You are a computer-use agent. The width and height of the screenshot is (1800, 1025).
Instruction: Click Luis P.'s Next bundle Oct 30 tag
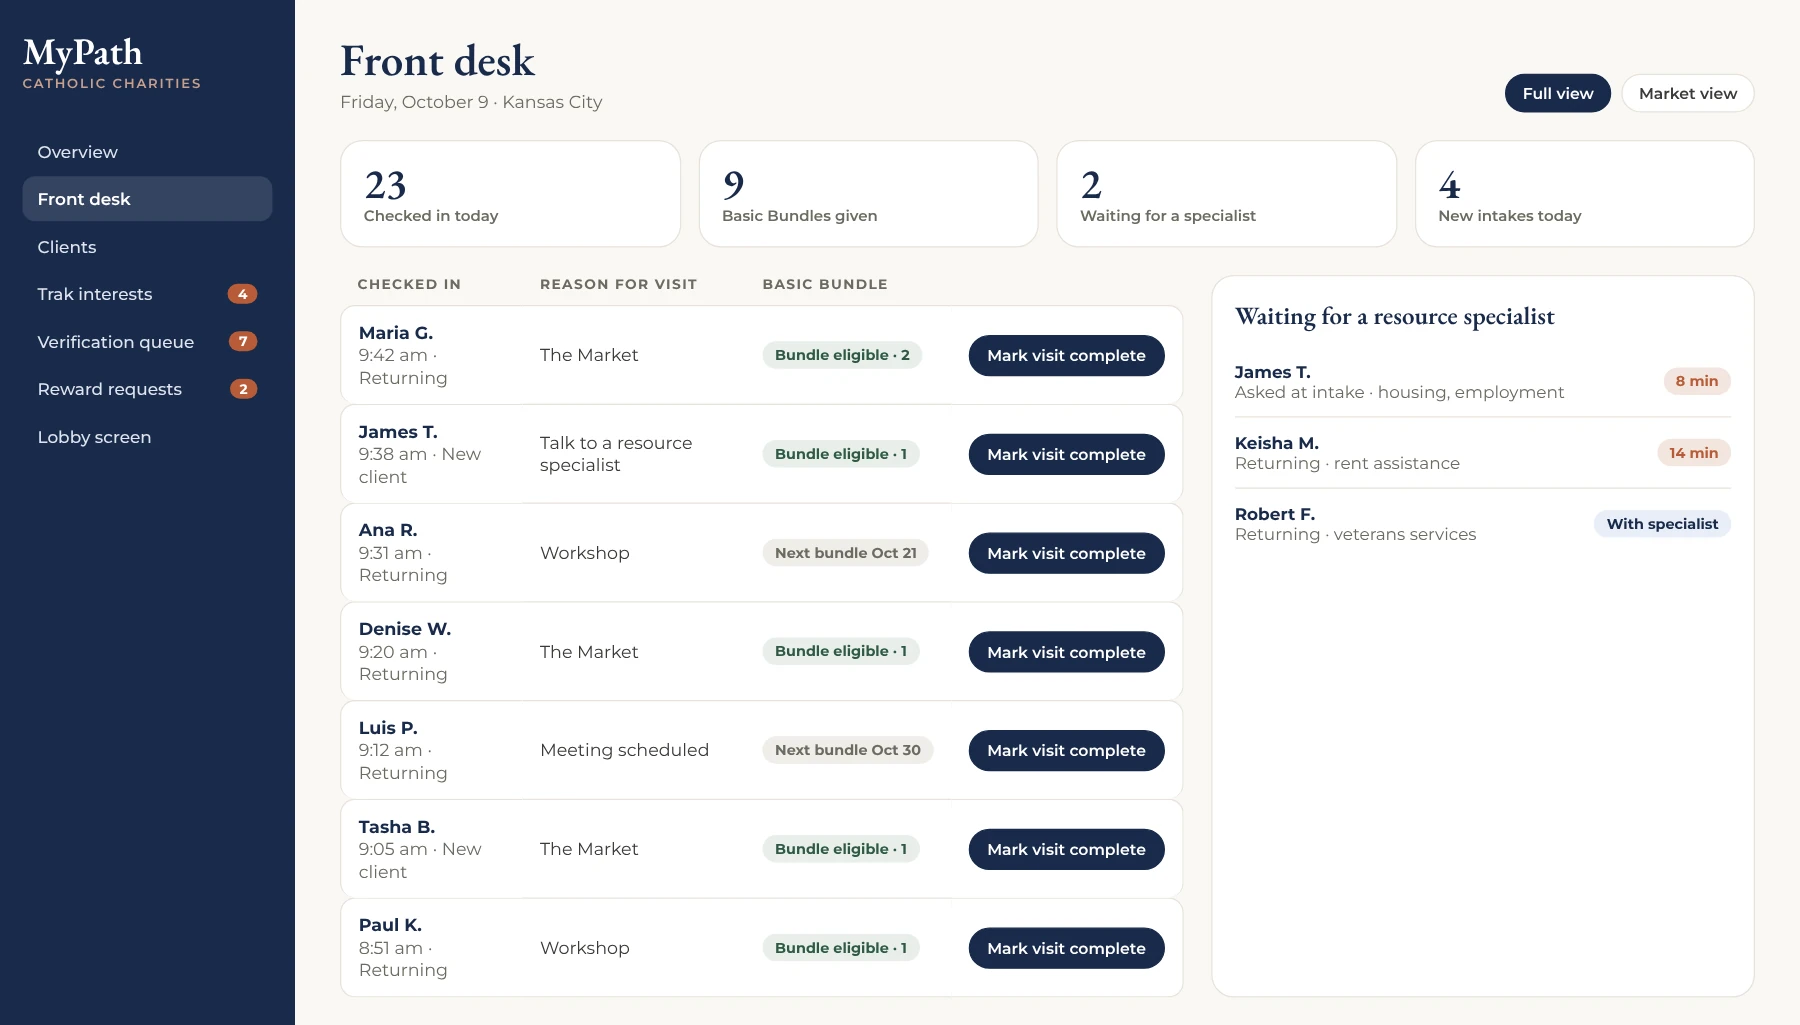(847, 750)
